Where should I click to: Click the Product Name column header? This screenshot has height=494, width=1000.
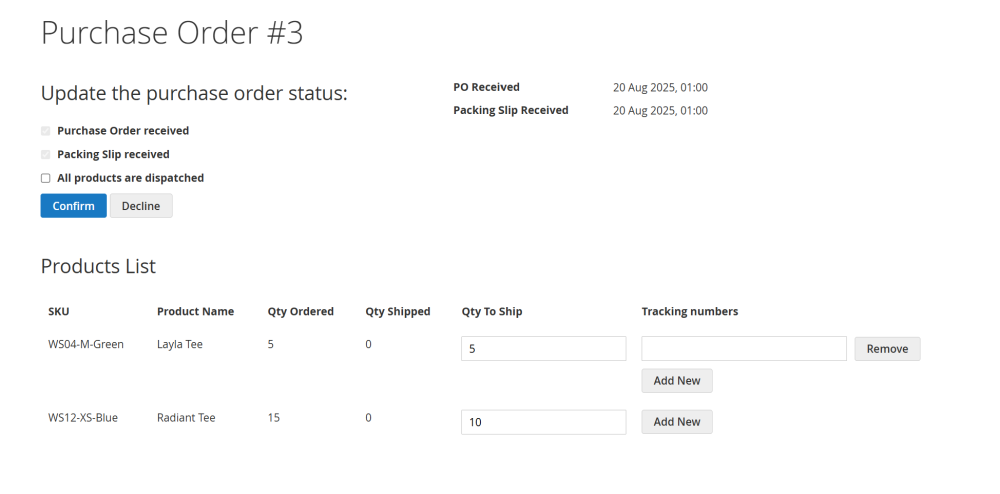click(x=195, y=312)
